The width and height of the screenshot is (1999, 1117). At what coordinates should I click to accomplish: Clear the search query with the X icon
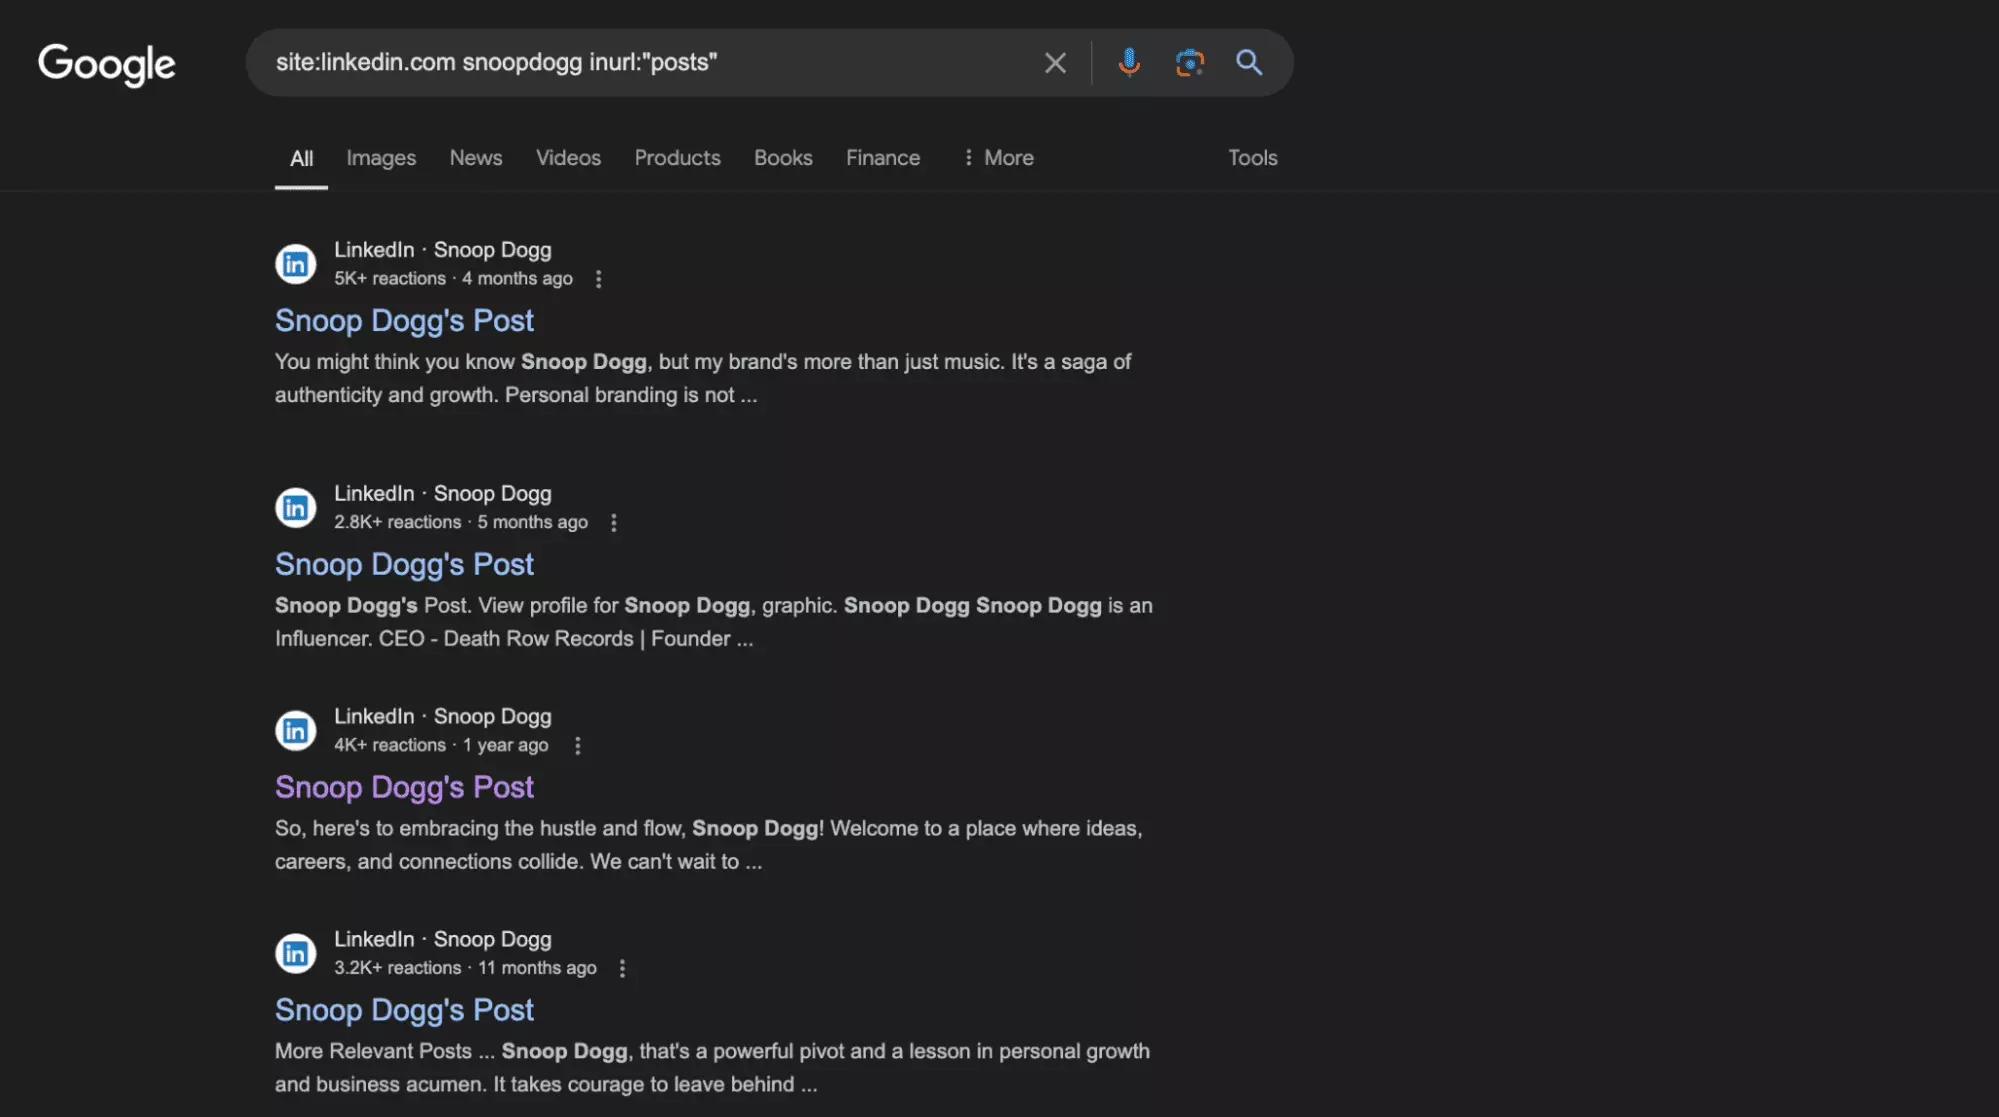click(1055, 63)
